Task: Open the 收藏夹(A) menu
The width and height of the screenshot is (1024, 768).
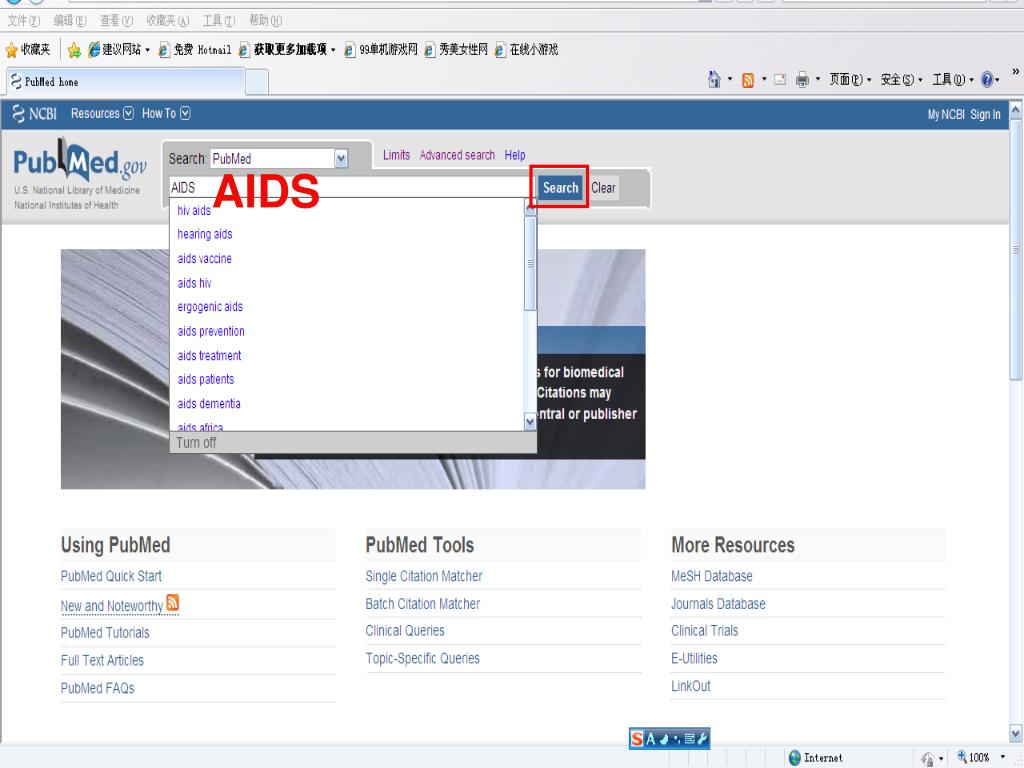Action: (x=168, y=21)
